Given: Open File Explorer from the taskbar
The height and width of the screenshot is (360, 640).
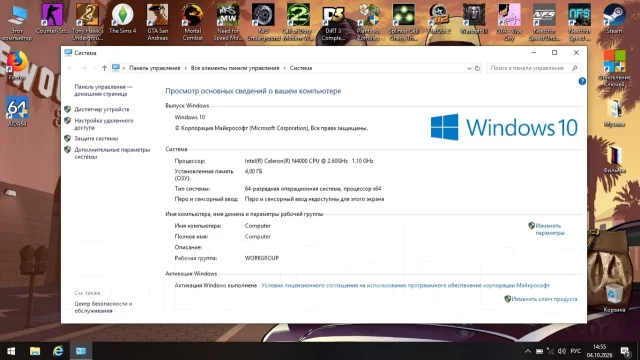Looking at the screenshot, I should (35, 351).
